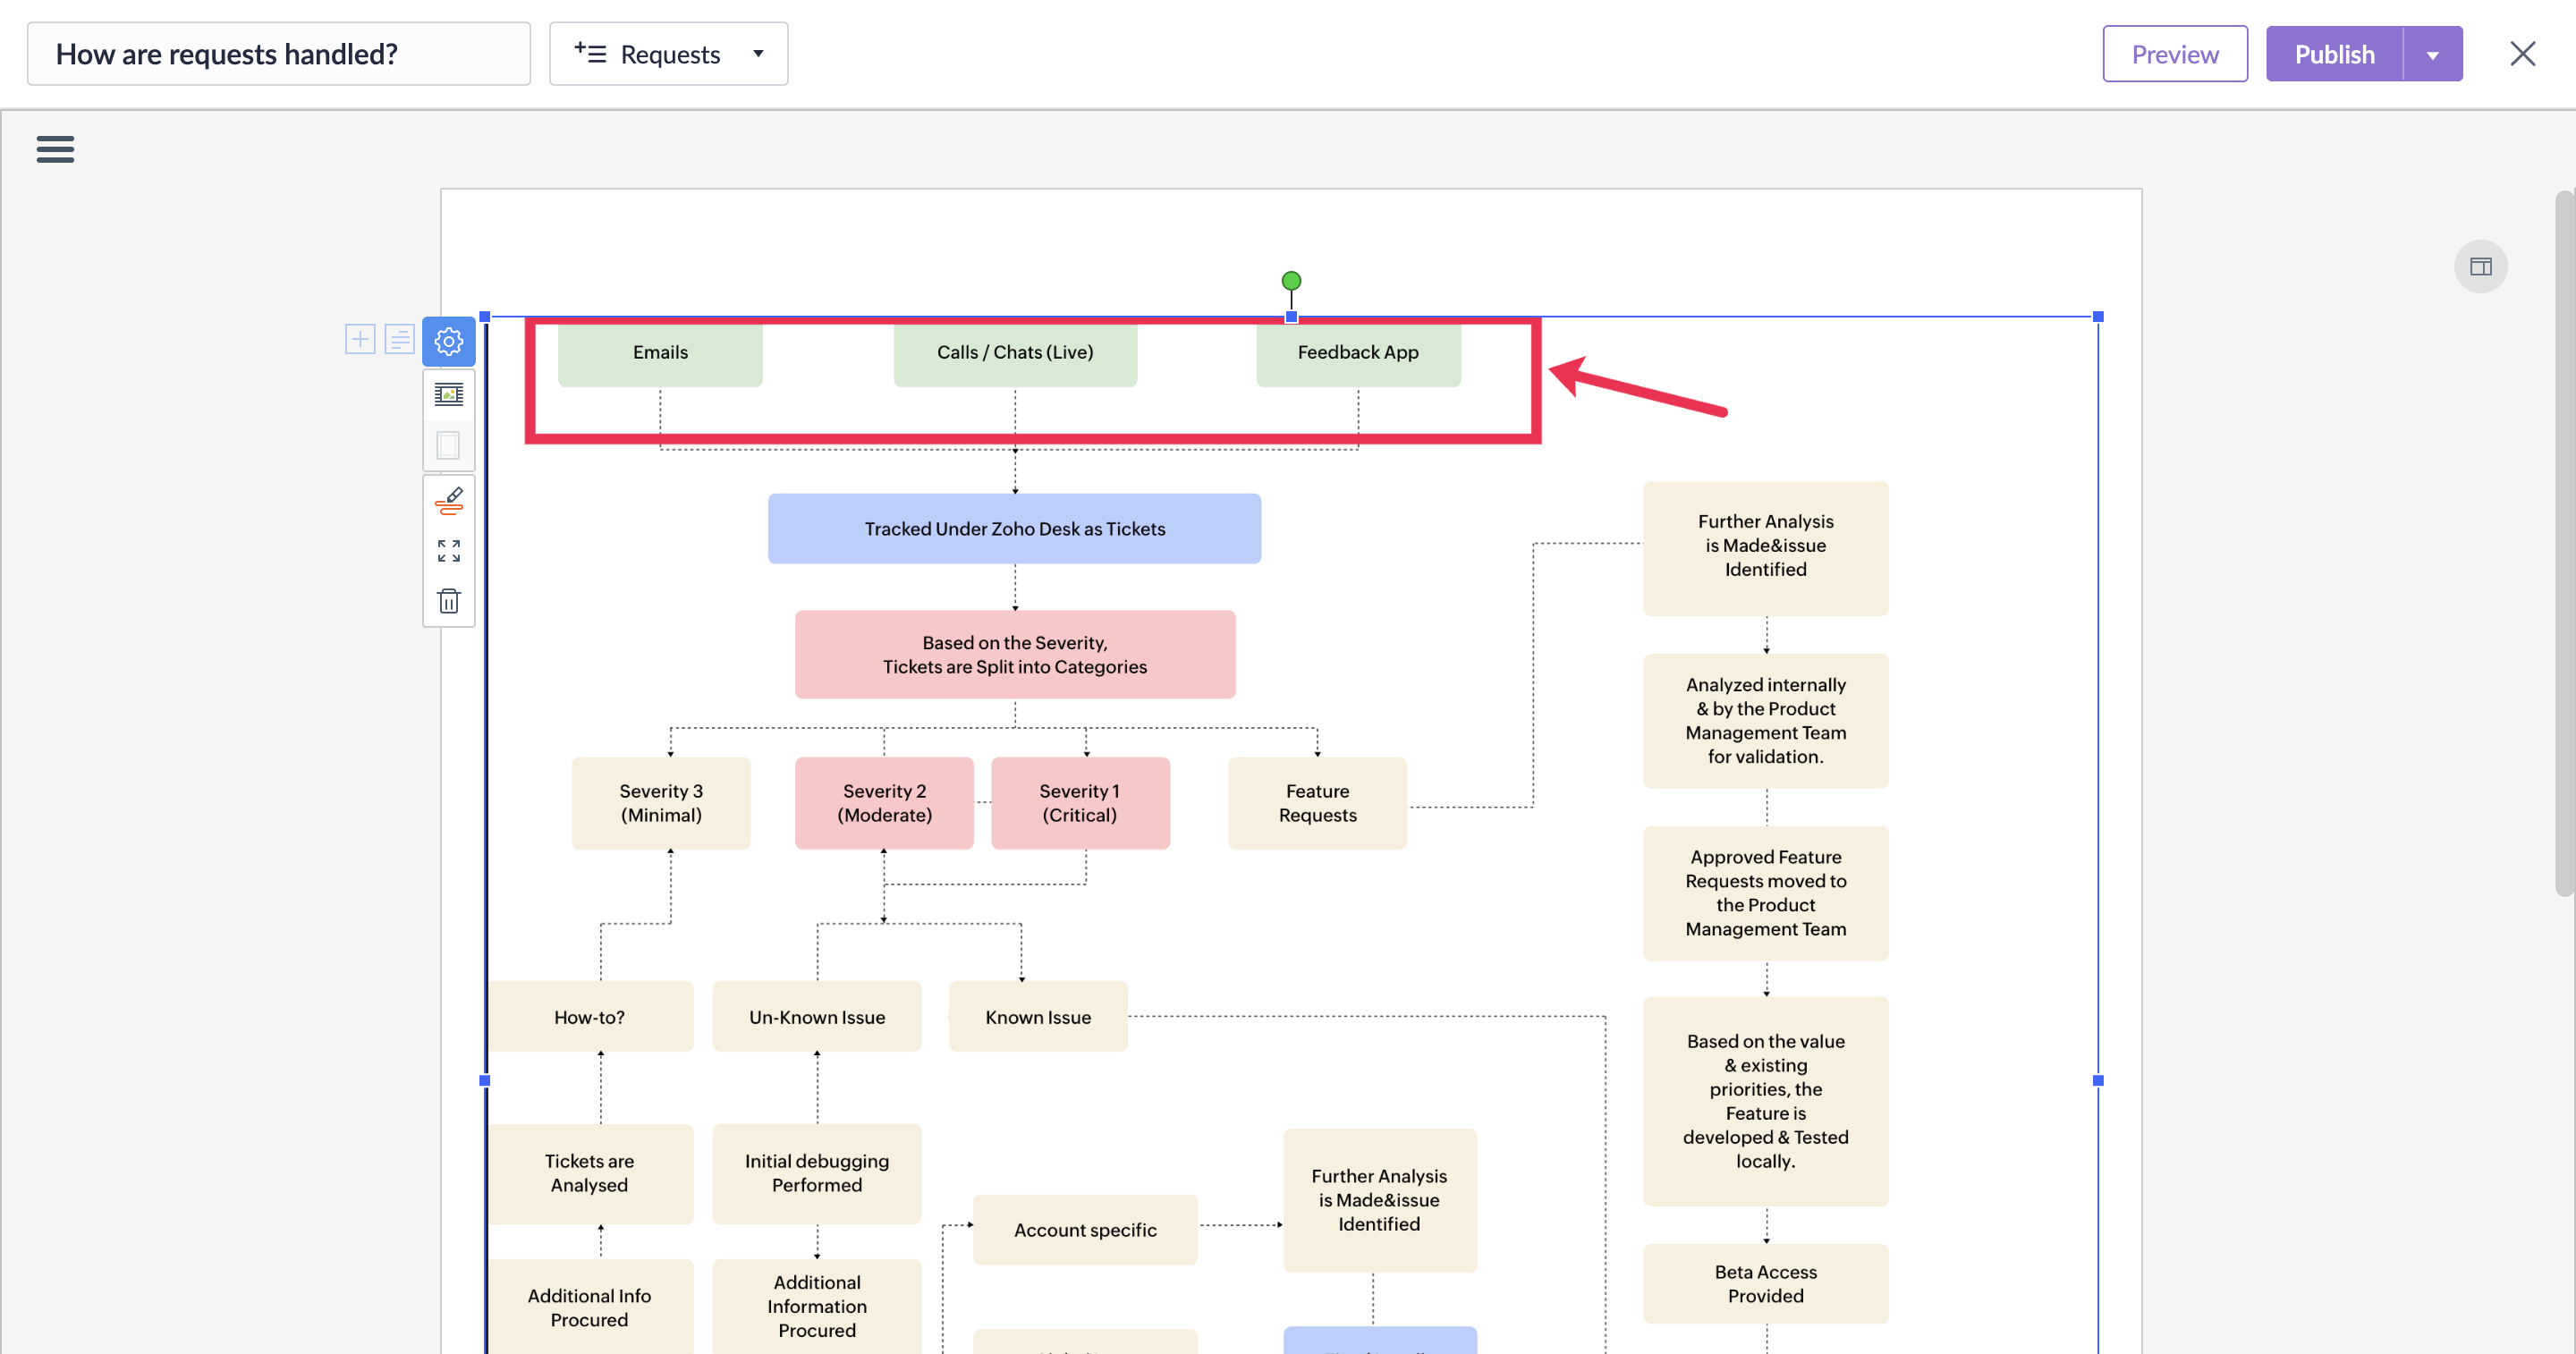Open the Requests category dropdown
The height and width of the screenshot is (1354, 2576).
coord(668,54)
